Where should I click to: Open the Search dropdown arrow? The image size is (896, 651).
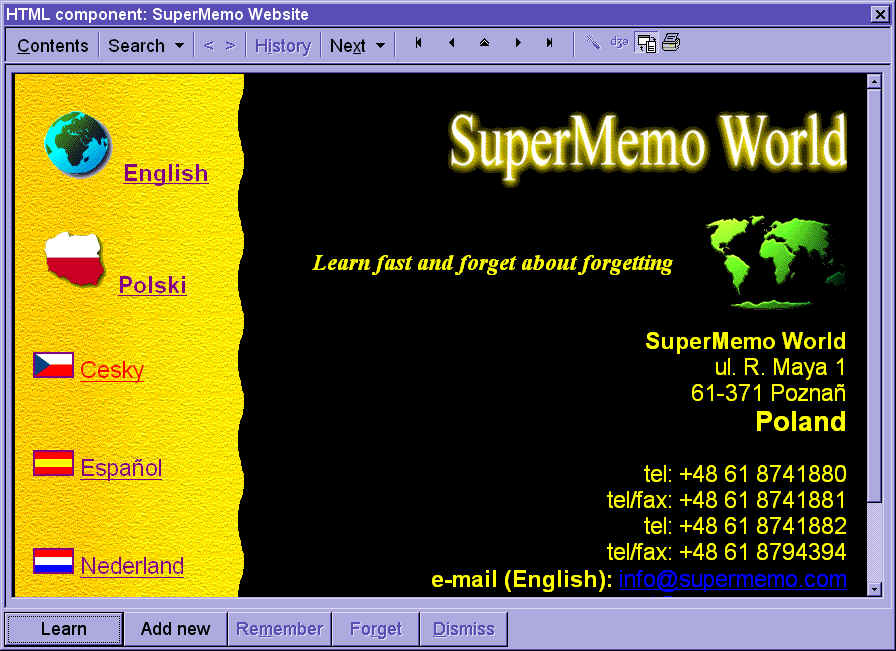coord(179,45)
